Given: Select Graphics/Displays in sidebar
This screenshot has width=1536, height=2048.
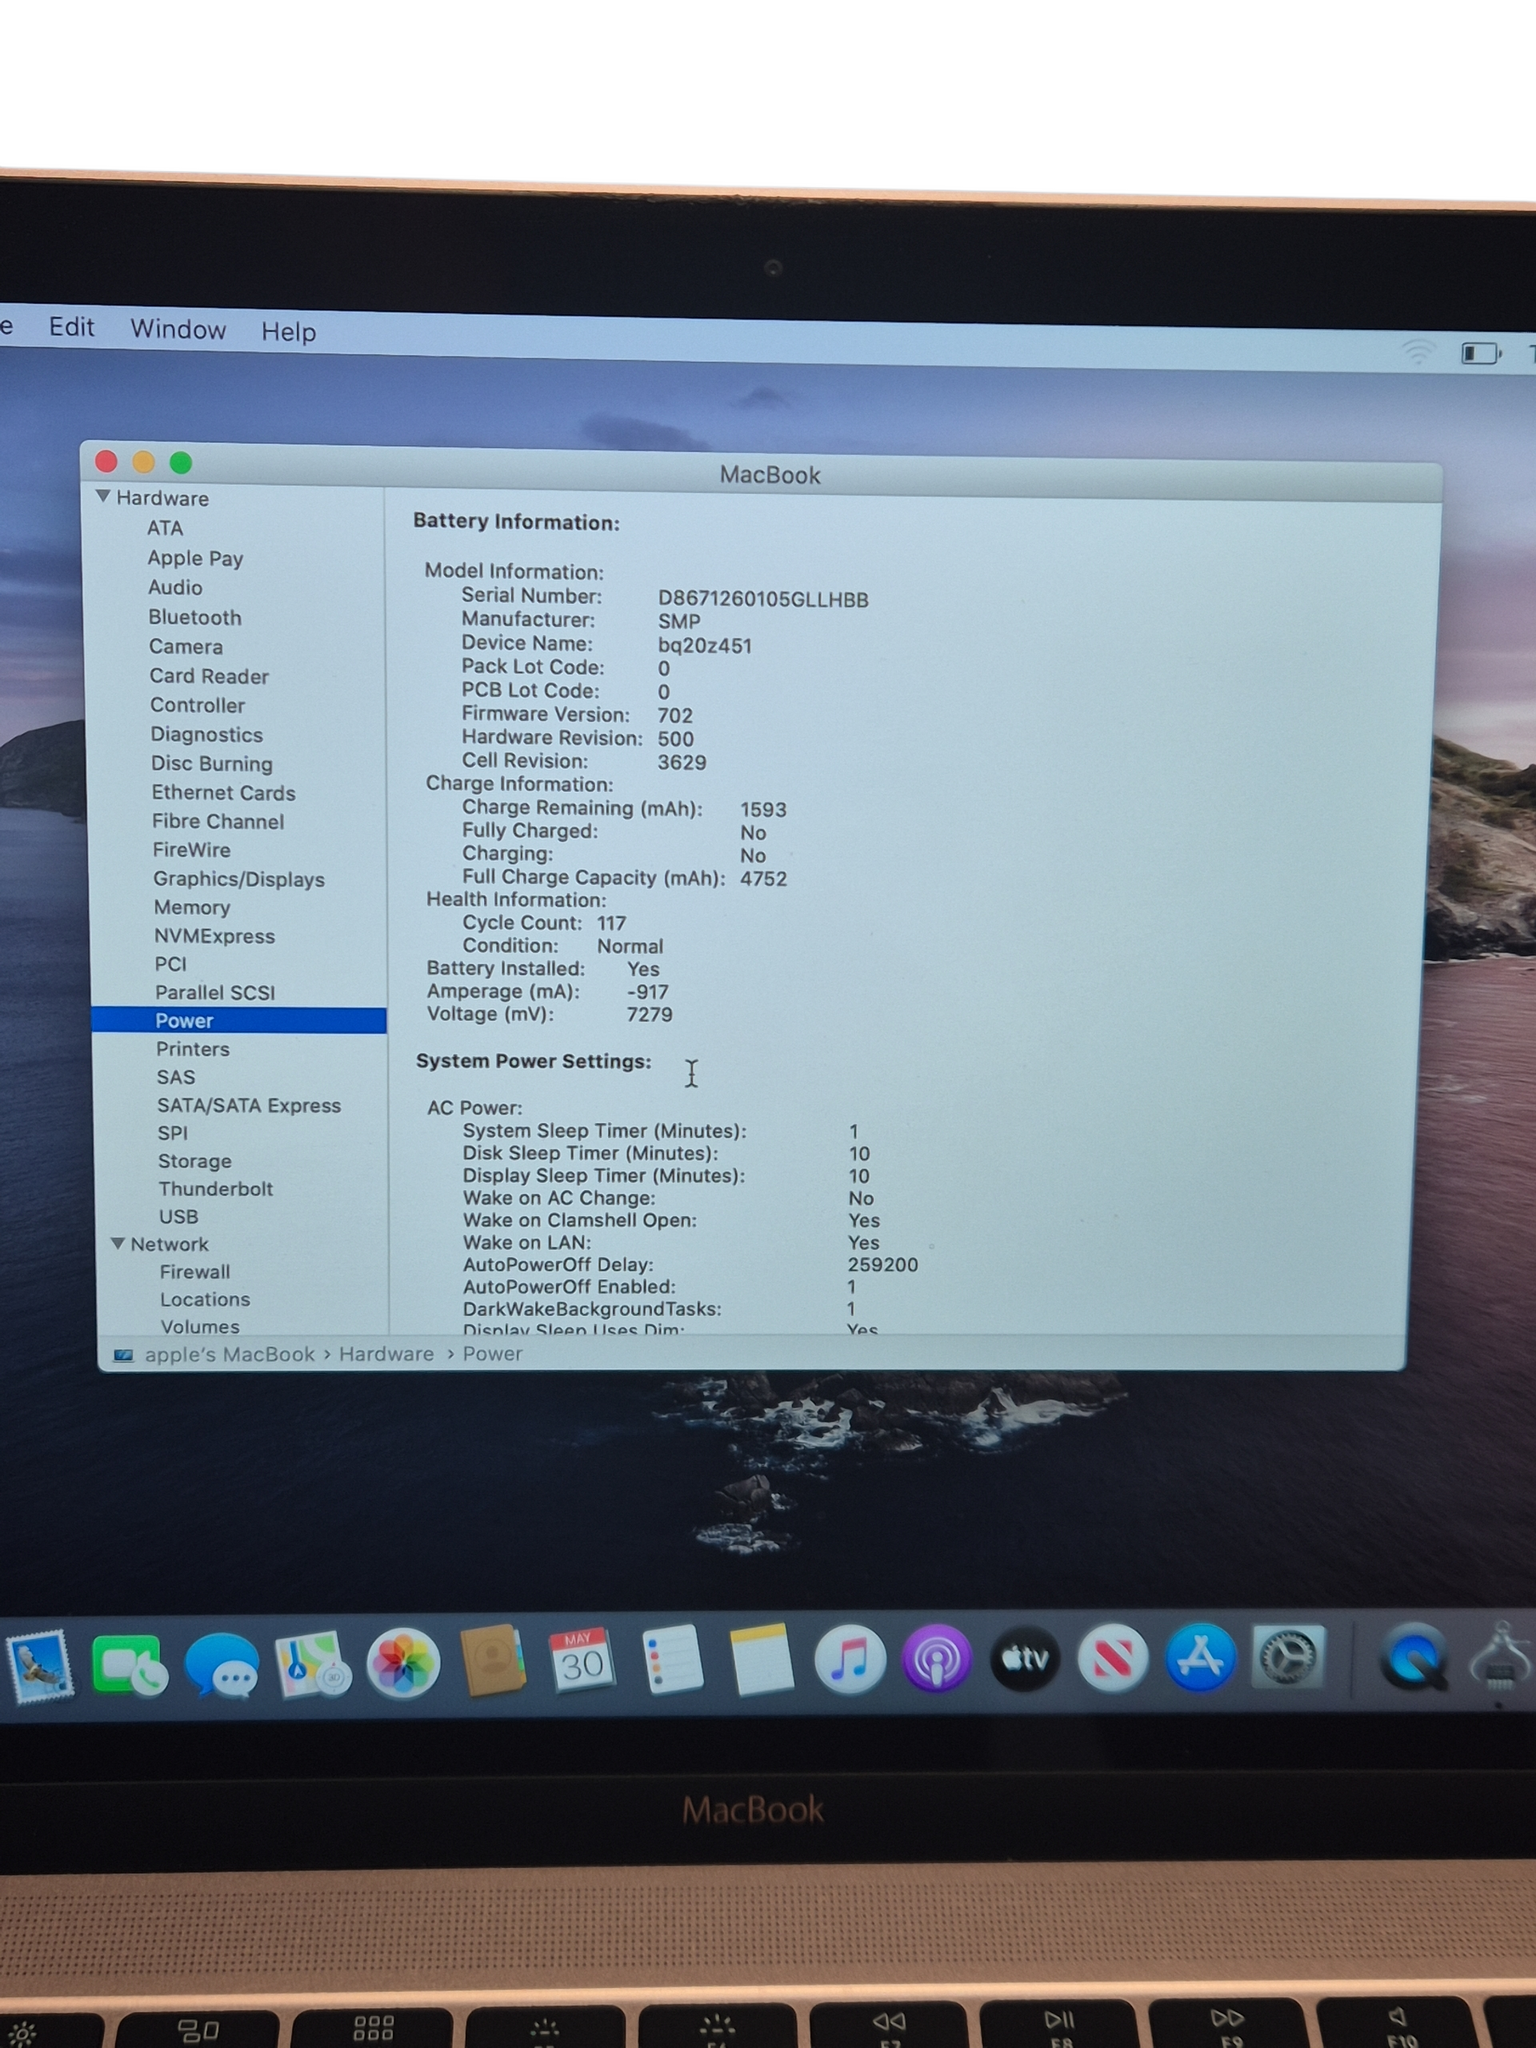Looking at the screenshot, I should tap(238, 879).
